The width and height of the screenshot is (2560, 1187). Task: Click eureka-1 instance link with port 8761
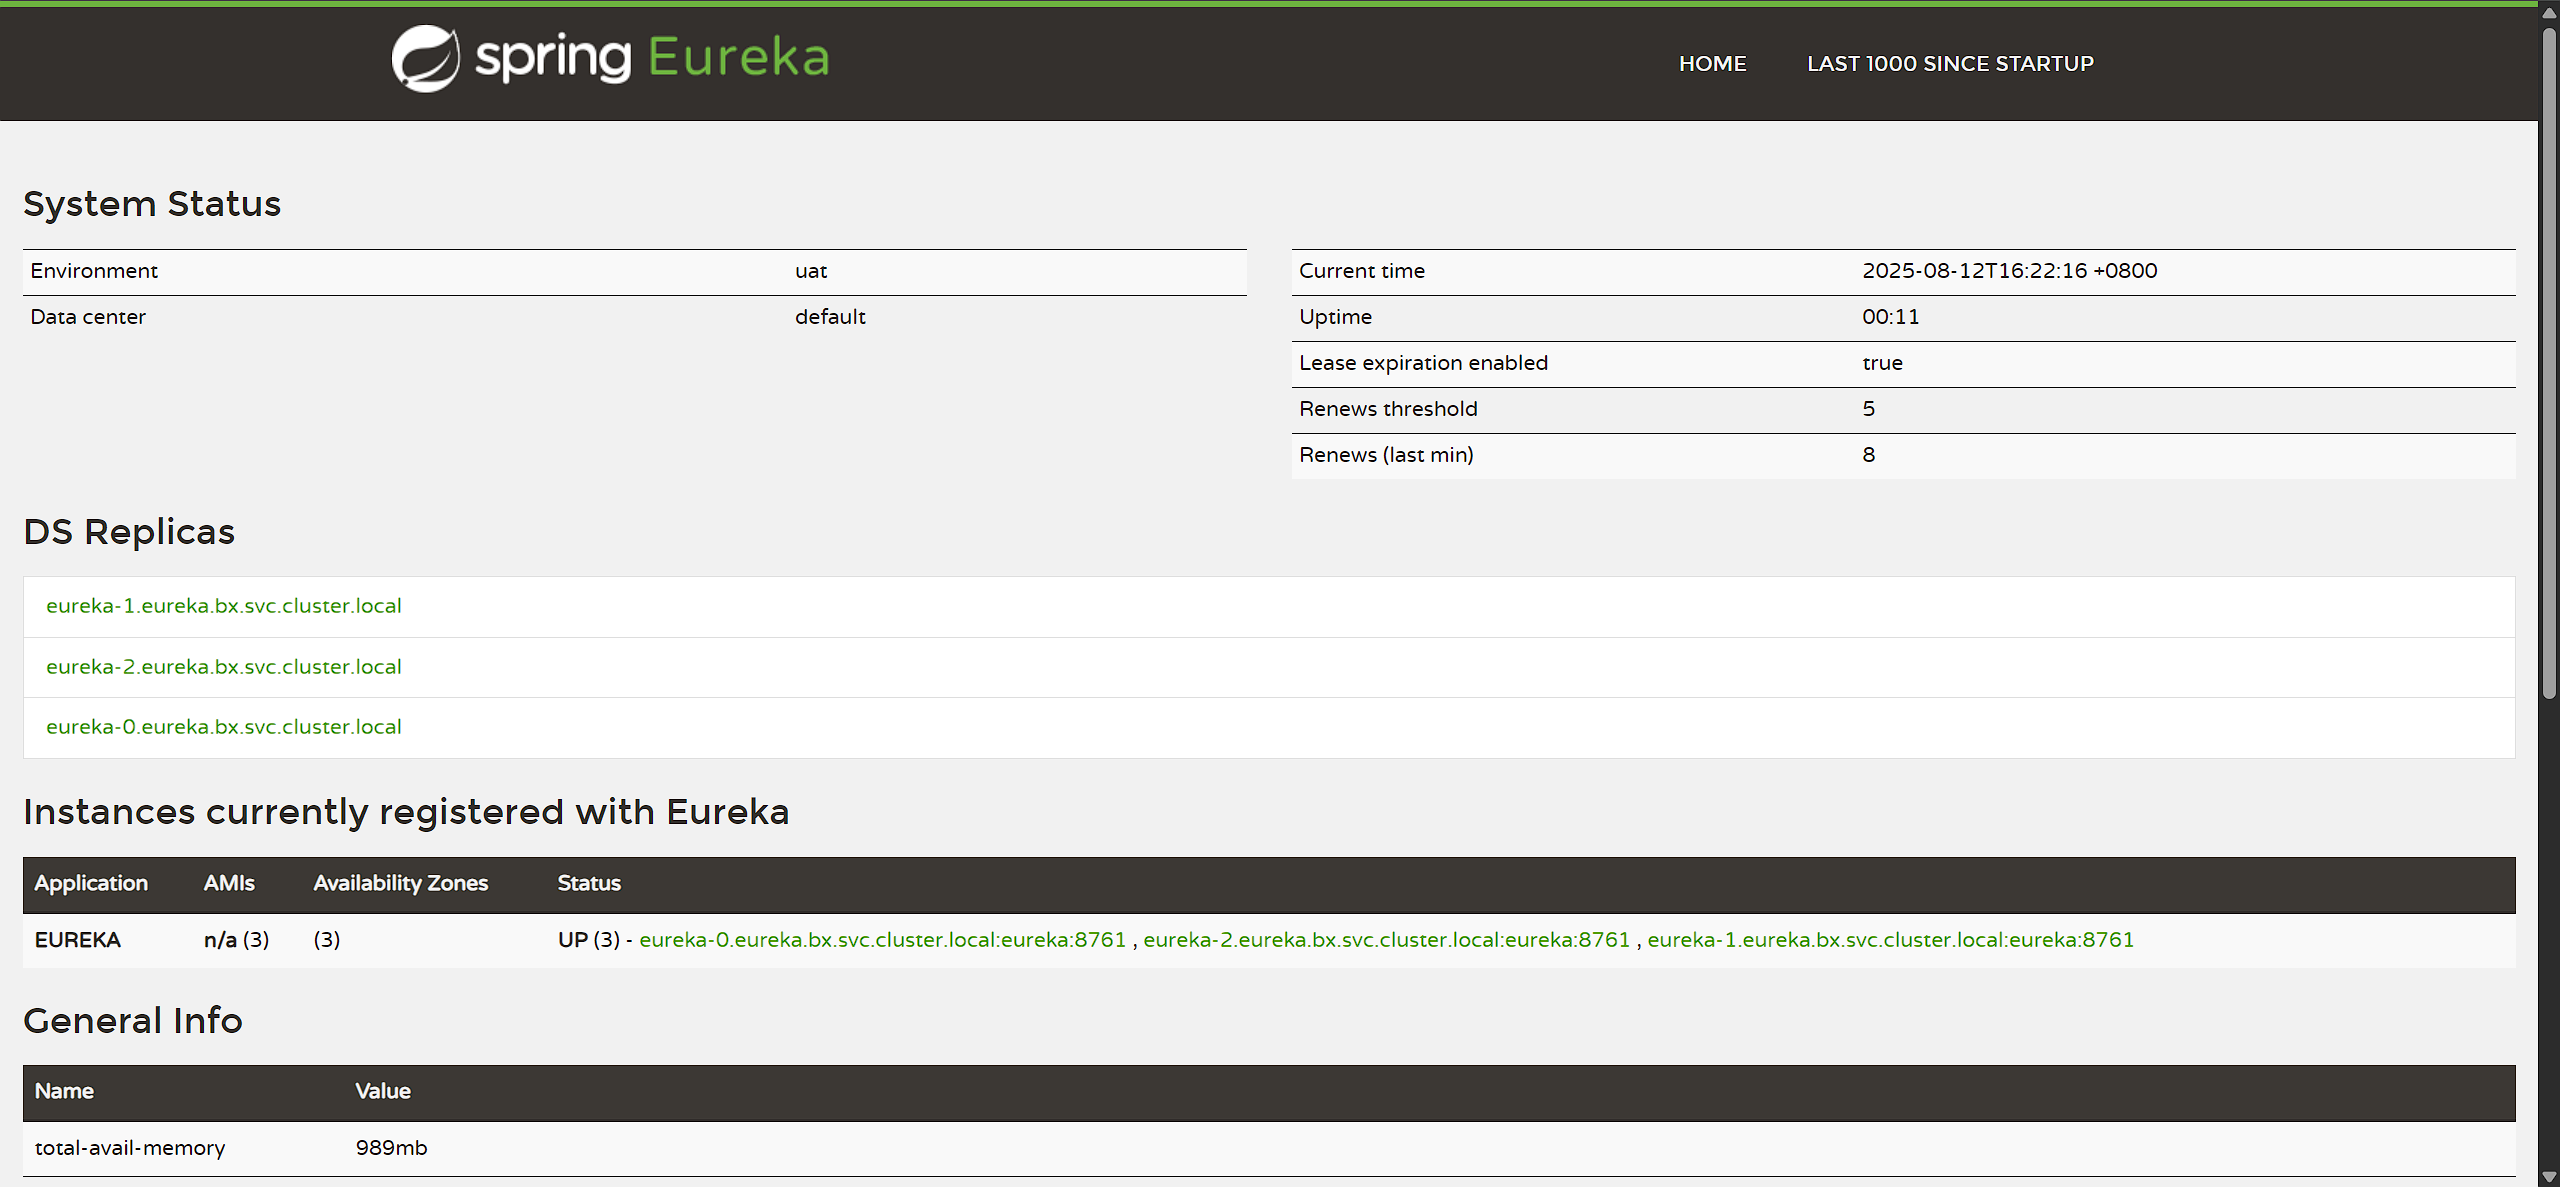tap(1890, 940)
